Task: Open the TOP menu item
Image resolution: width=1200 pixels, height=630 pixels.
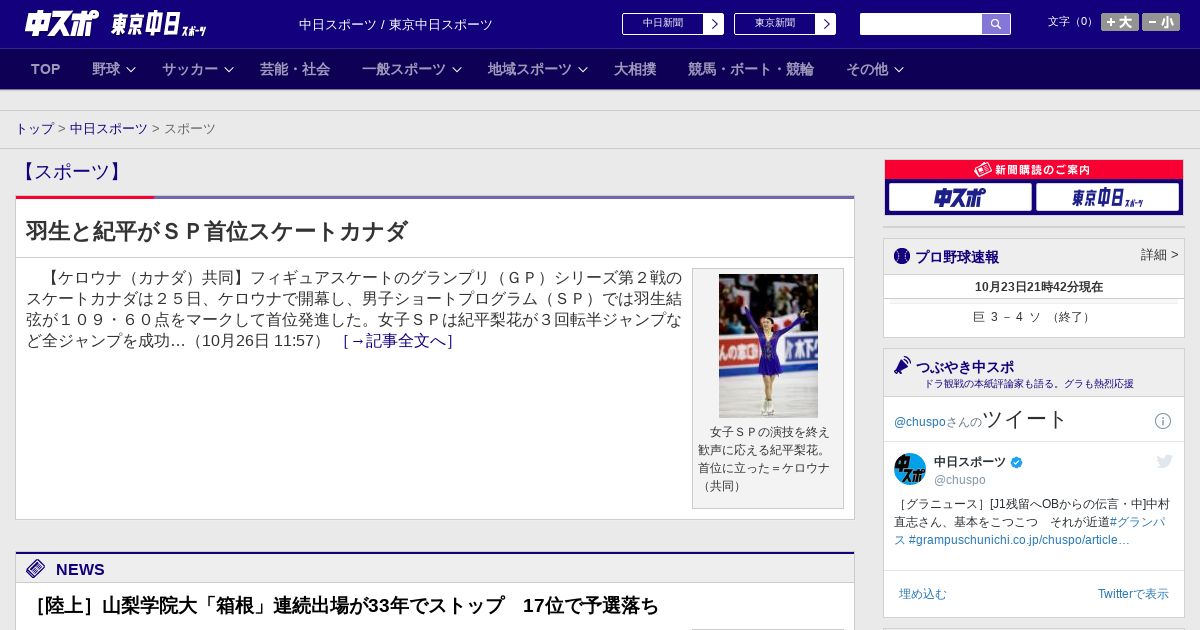Action: point(46,69)
